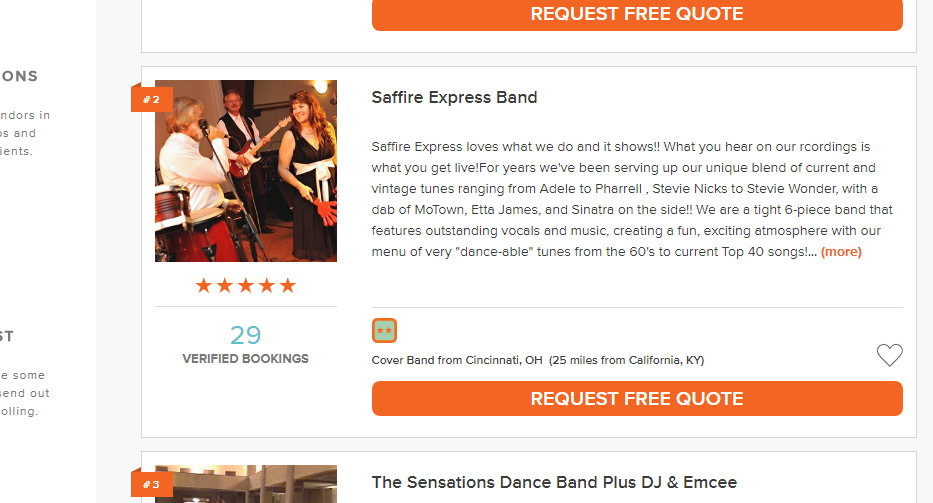Click the middle orange rating star

246,286
